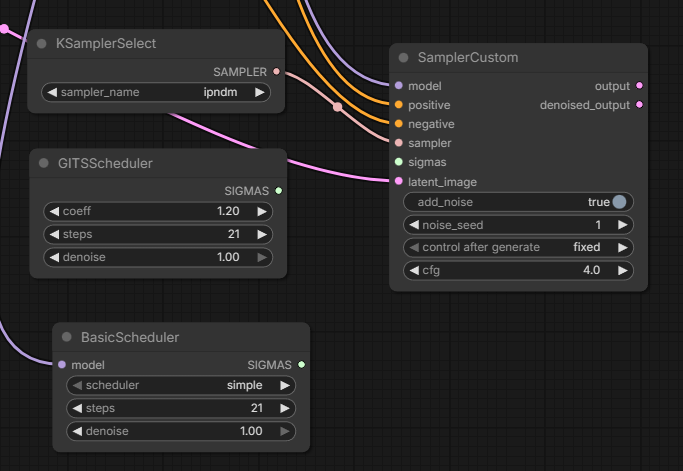This screenshot has width=683, height=471.
Task: Select next scheduler option with right arrow
Action: click(x=285, y=385)
